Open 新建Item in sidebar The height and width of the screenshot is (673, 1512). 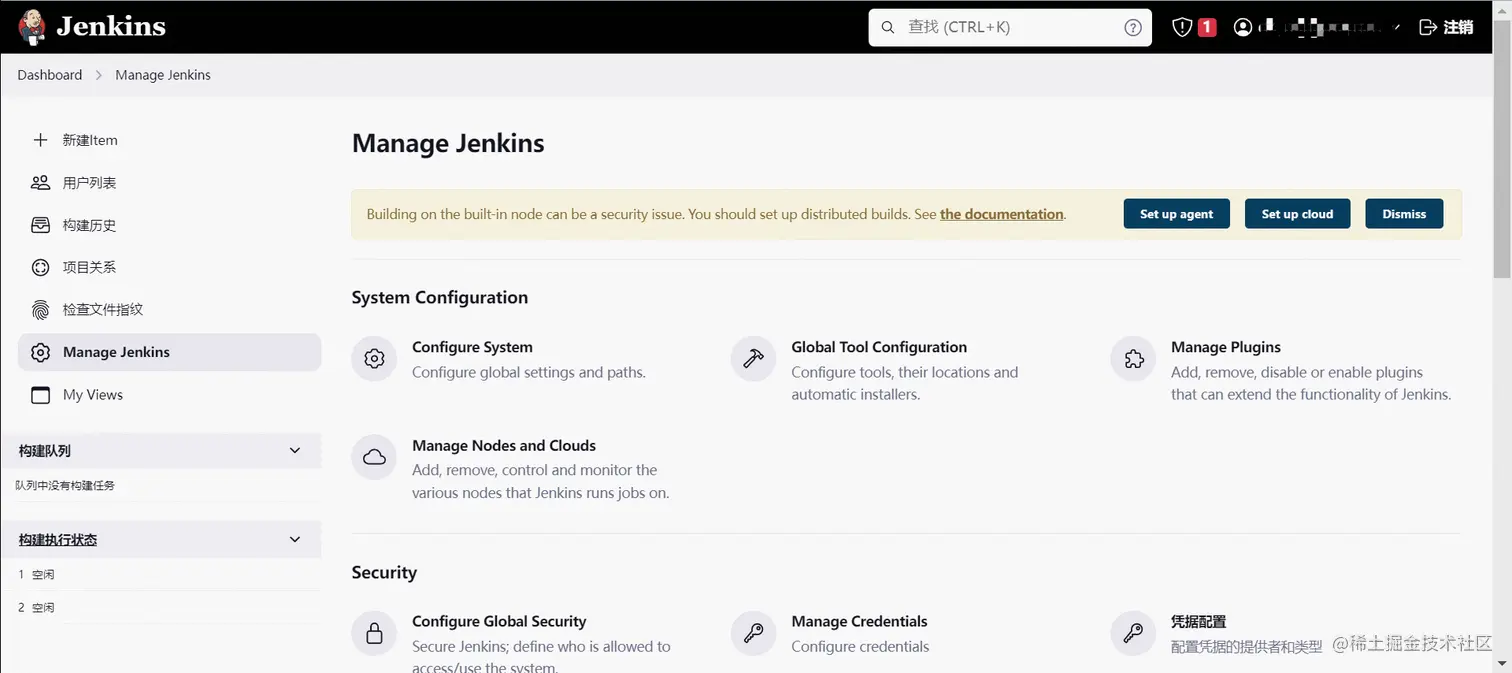90,140
